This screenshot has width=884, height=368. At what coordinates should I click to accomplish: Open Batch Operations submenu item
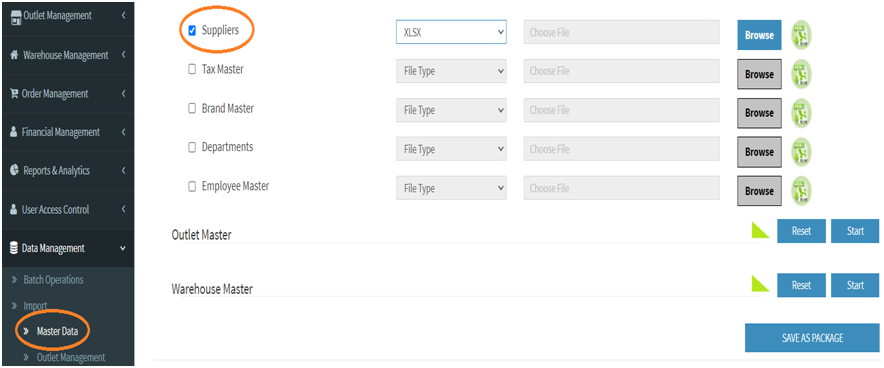53,280
